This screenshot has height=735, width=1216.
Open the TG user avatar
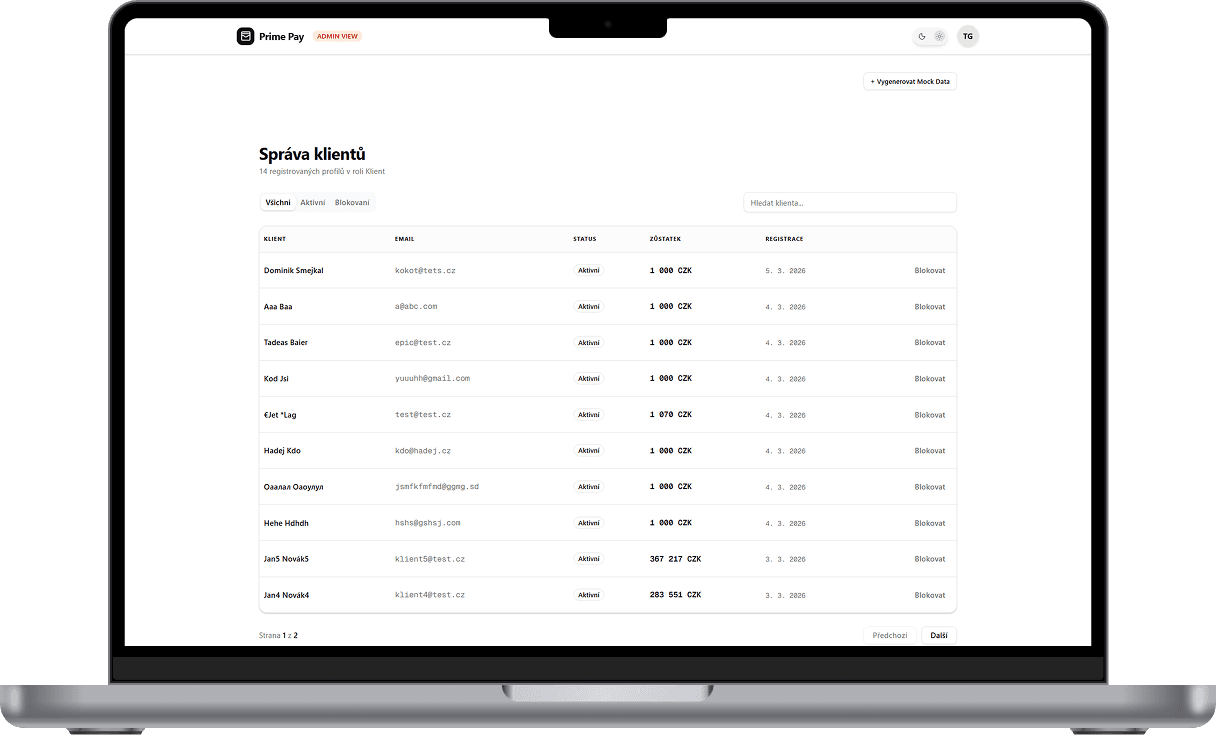[968, 36]
